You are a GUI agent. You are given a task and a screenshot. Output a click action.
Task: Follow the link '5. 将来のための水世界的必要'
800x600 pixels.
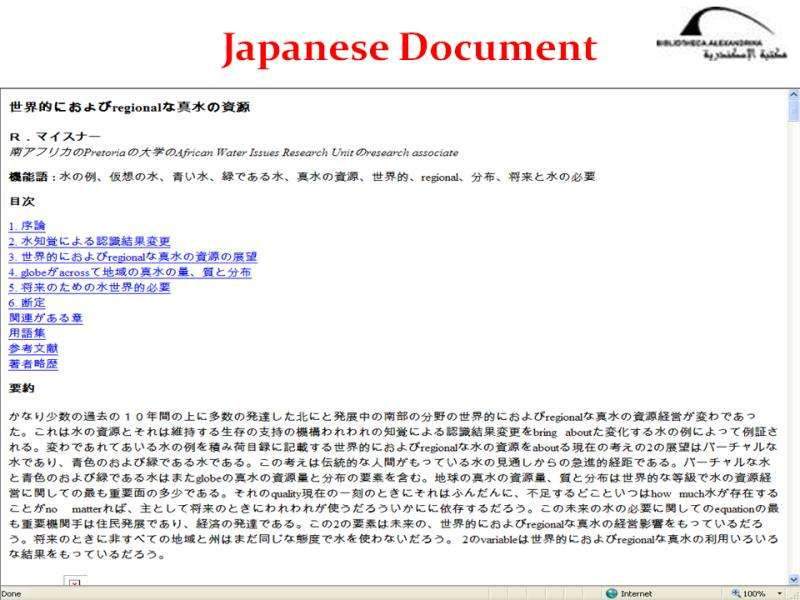point(89,287)
